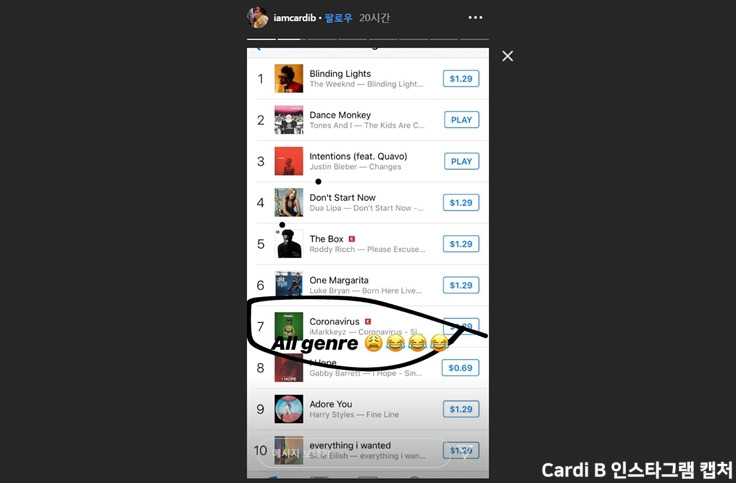Image resolution: width=736 pixels, height=483 pixels.
Task: Open the iamcardib username link
Action: tap(294, 18)
